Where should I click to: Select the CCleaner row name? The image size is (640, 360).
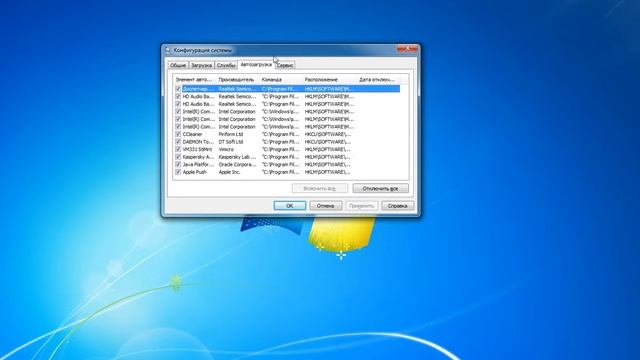tap(192, 134)
